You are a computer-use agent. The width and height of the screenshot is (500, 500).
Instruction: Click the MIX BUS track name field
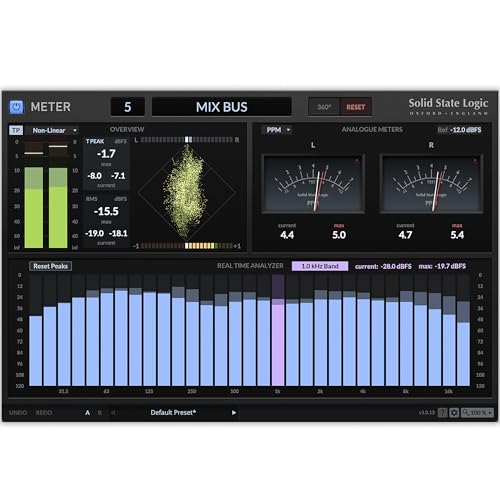click(x=222, y=107)
